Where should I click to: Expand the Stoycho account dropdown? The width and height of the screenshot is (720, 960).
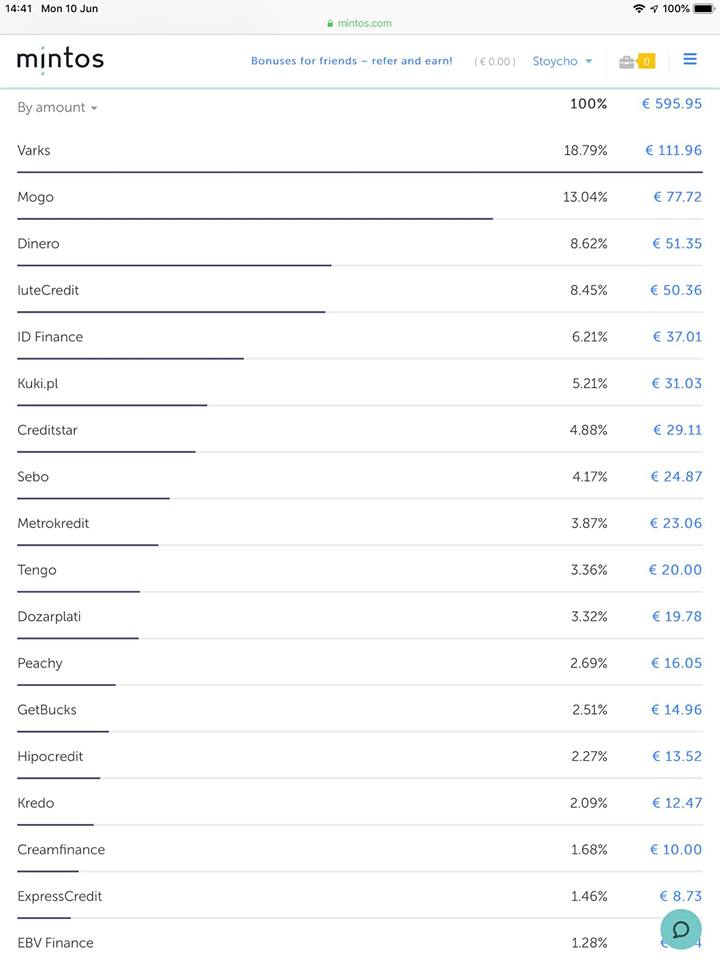pyautogui.click(x=562, y=62)
